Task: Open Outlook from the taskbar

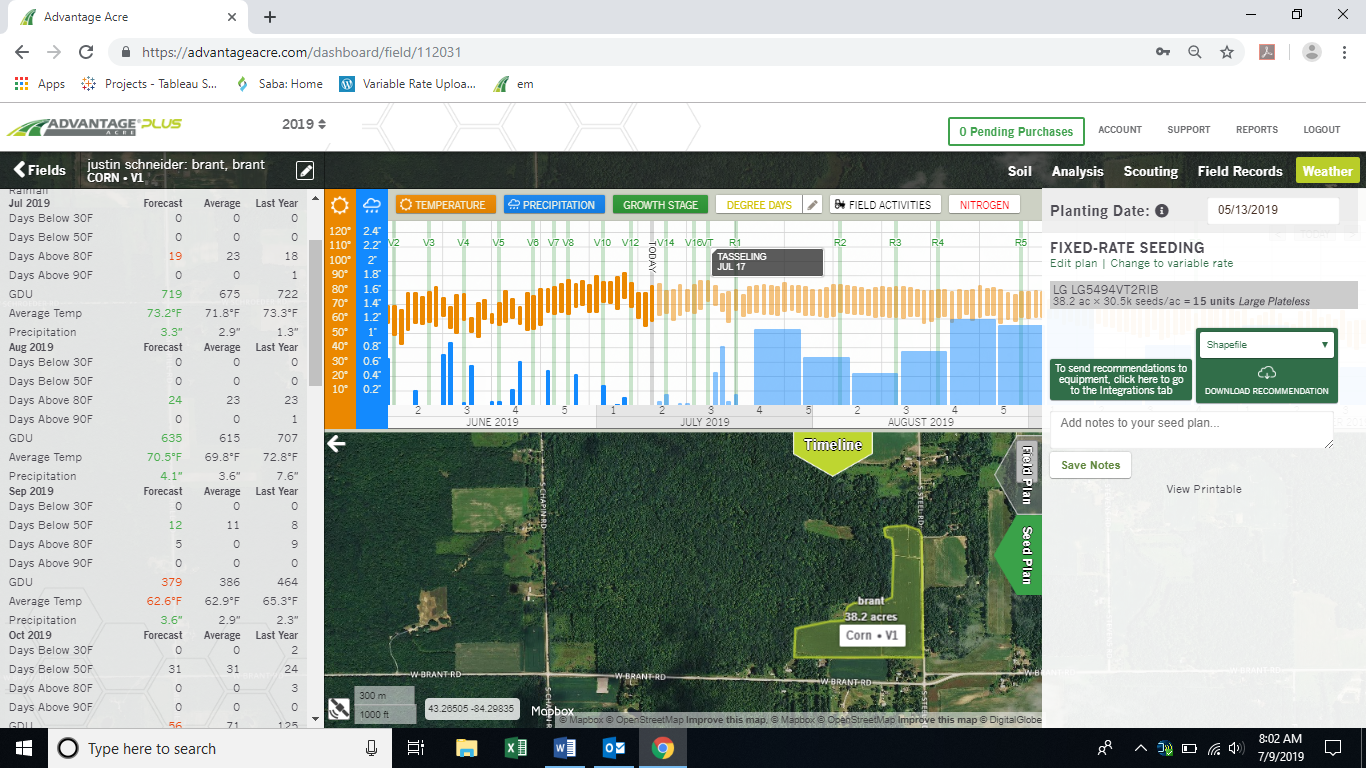Action: 613,748
